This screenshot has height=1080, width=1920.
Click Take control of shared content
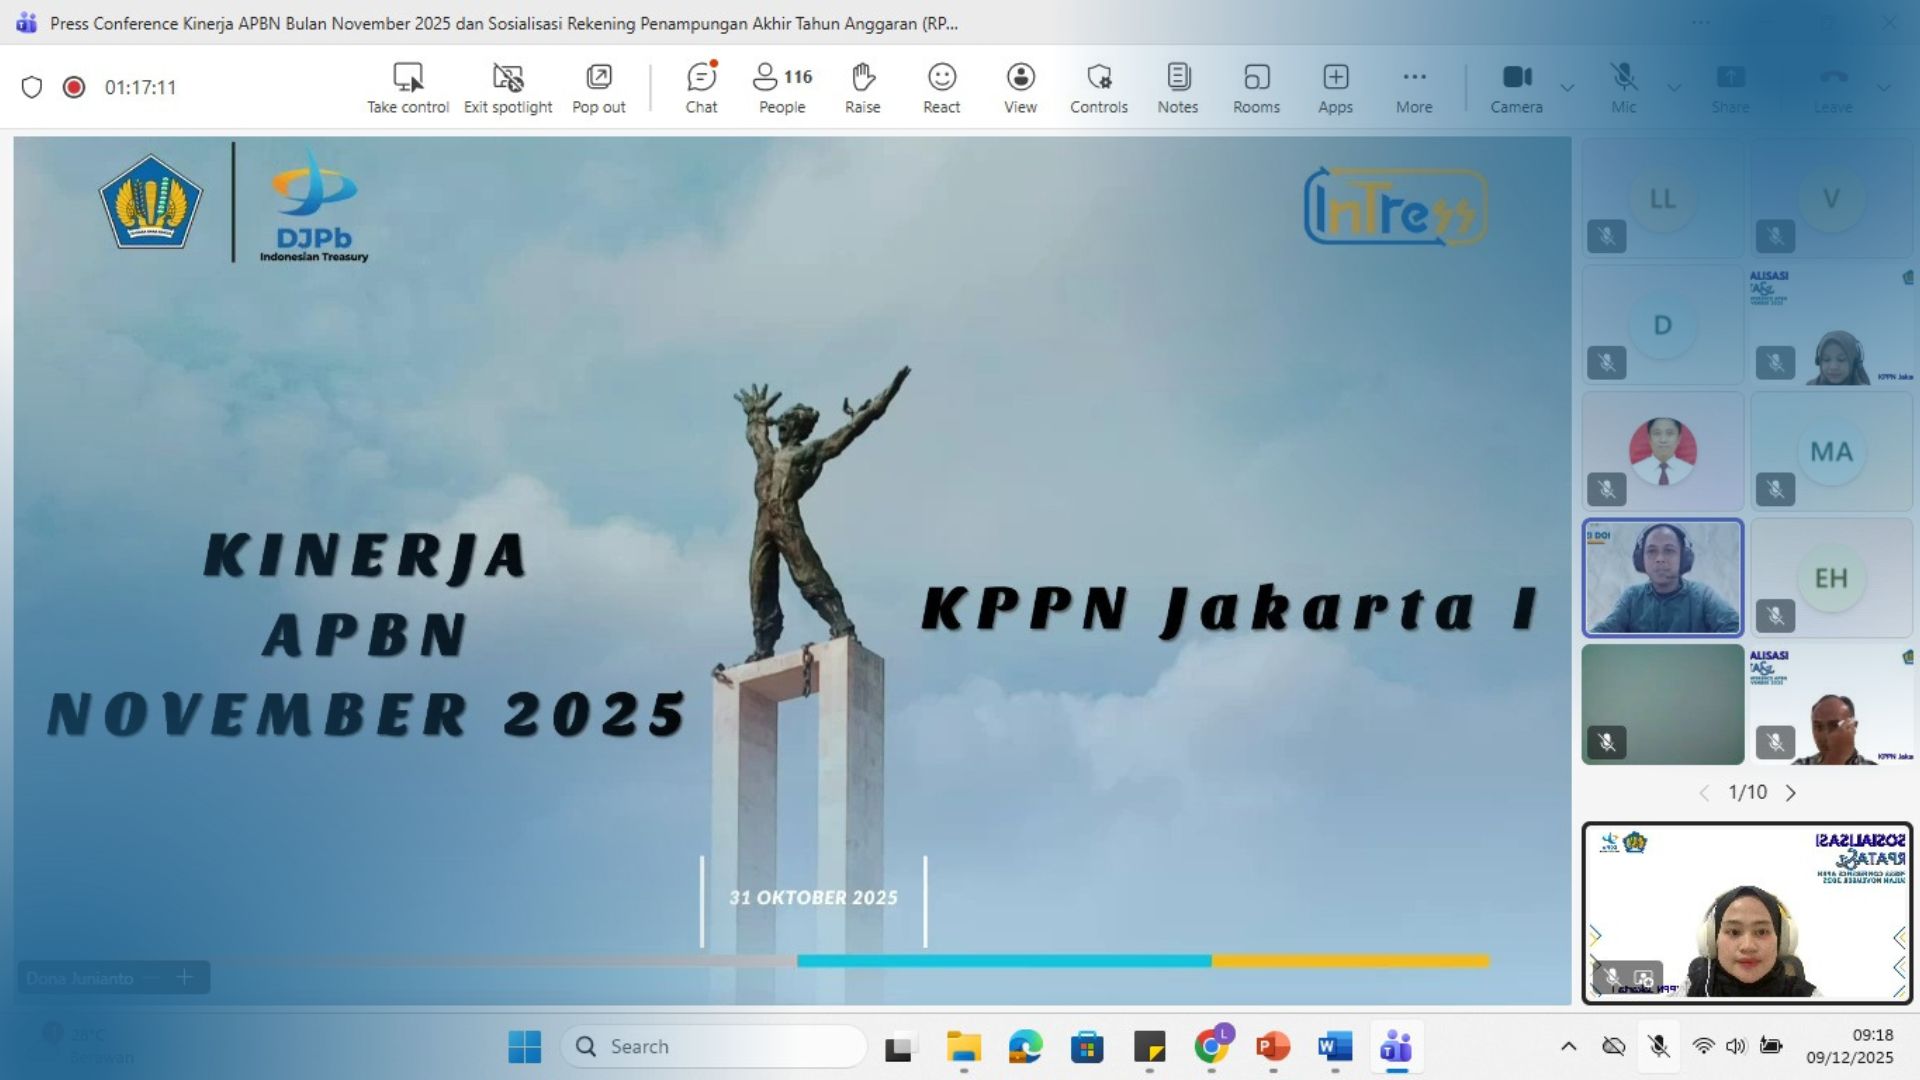[x=407, y=88]
